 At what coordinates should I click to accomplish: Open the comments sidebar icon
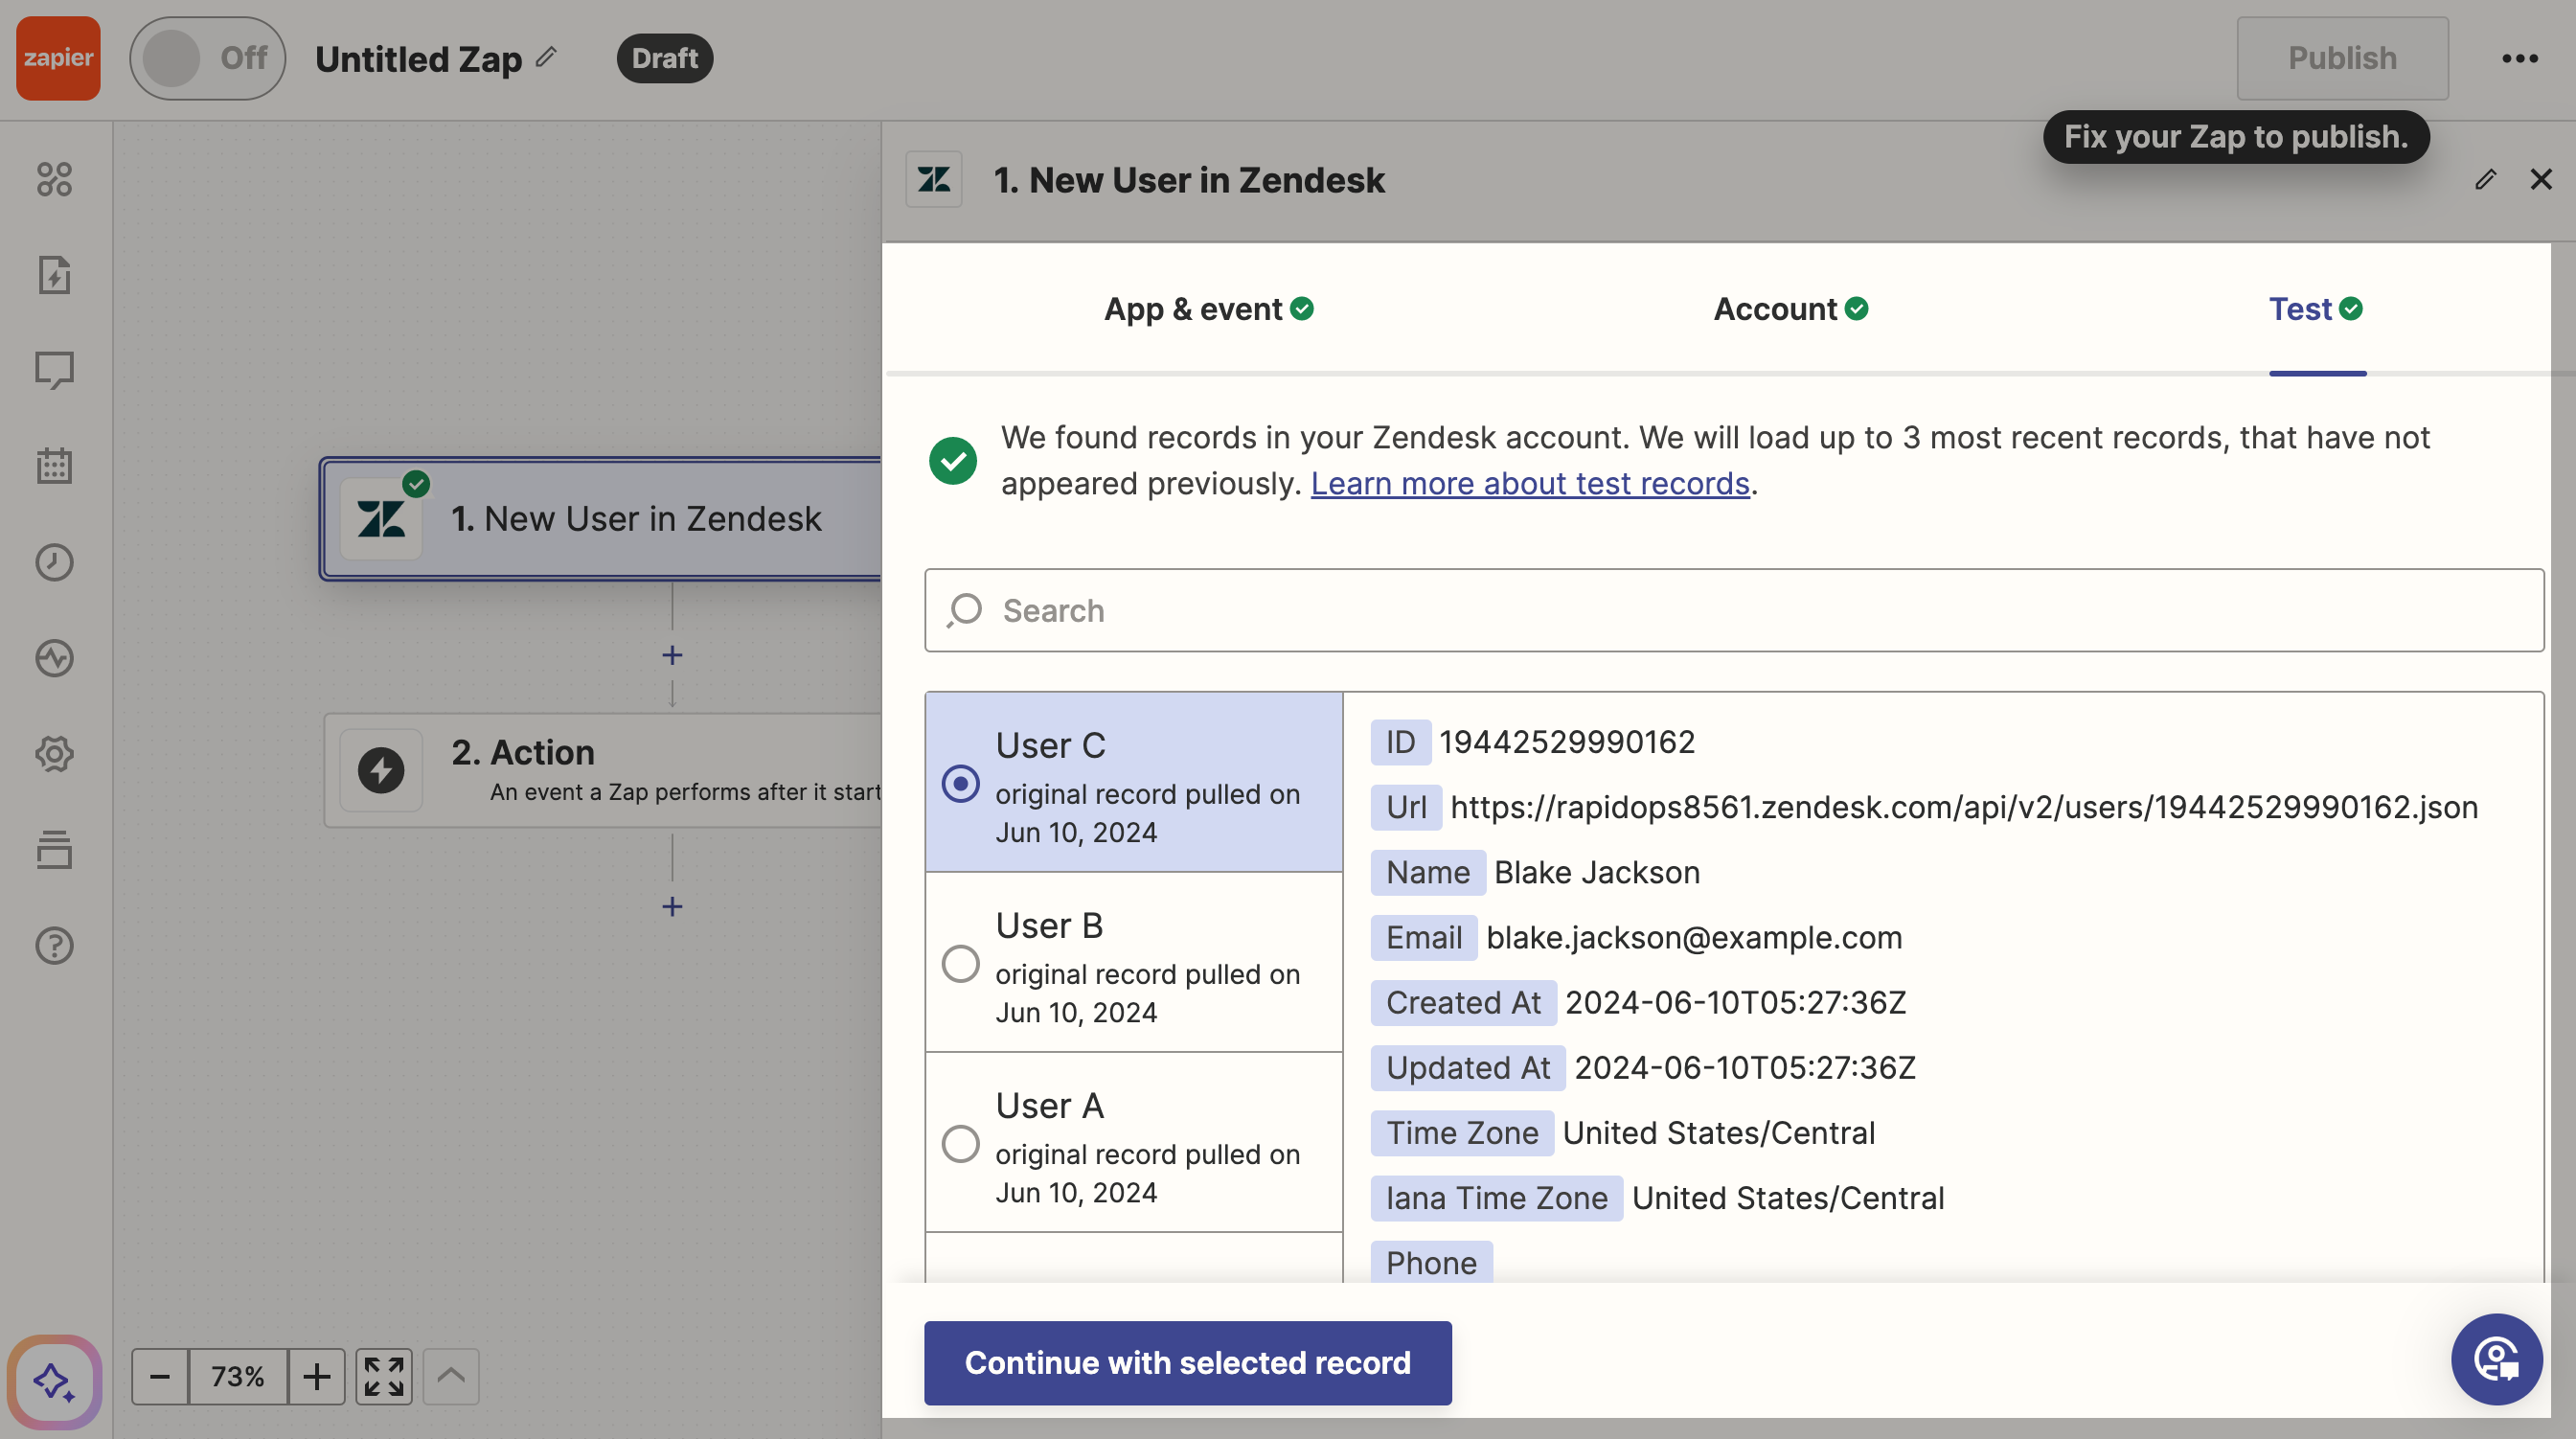tap(54, 370)
